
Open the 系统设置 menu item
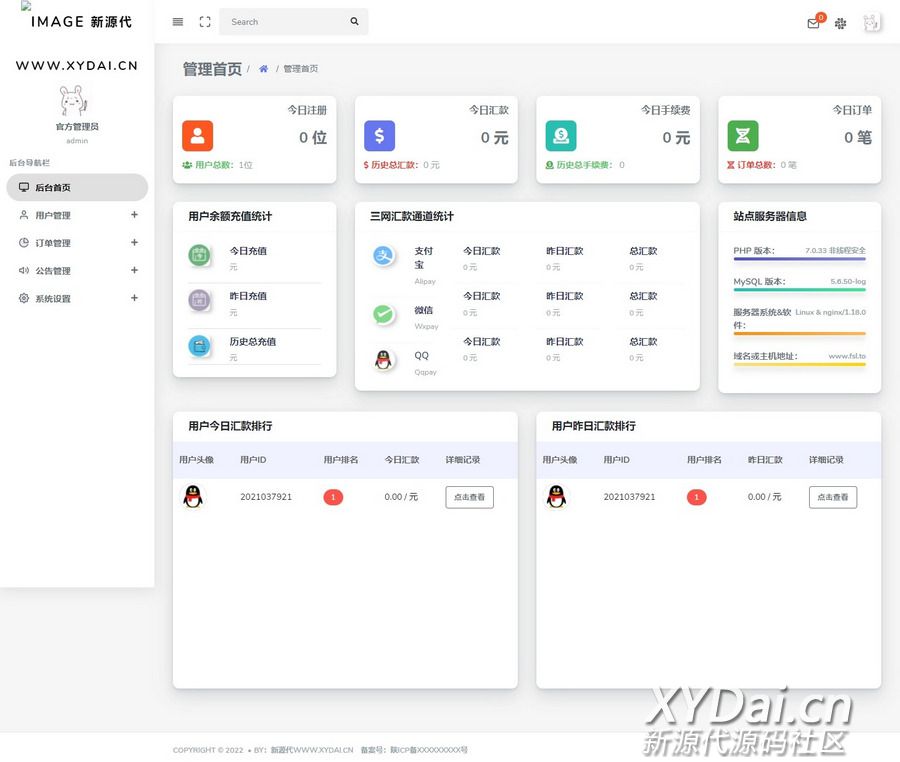pyautogui.click(x=77, y=298)
